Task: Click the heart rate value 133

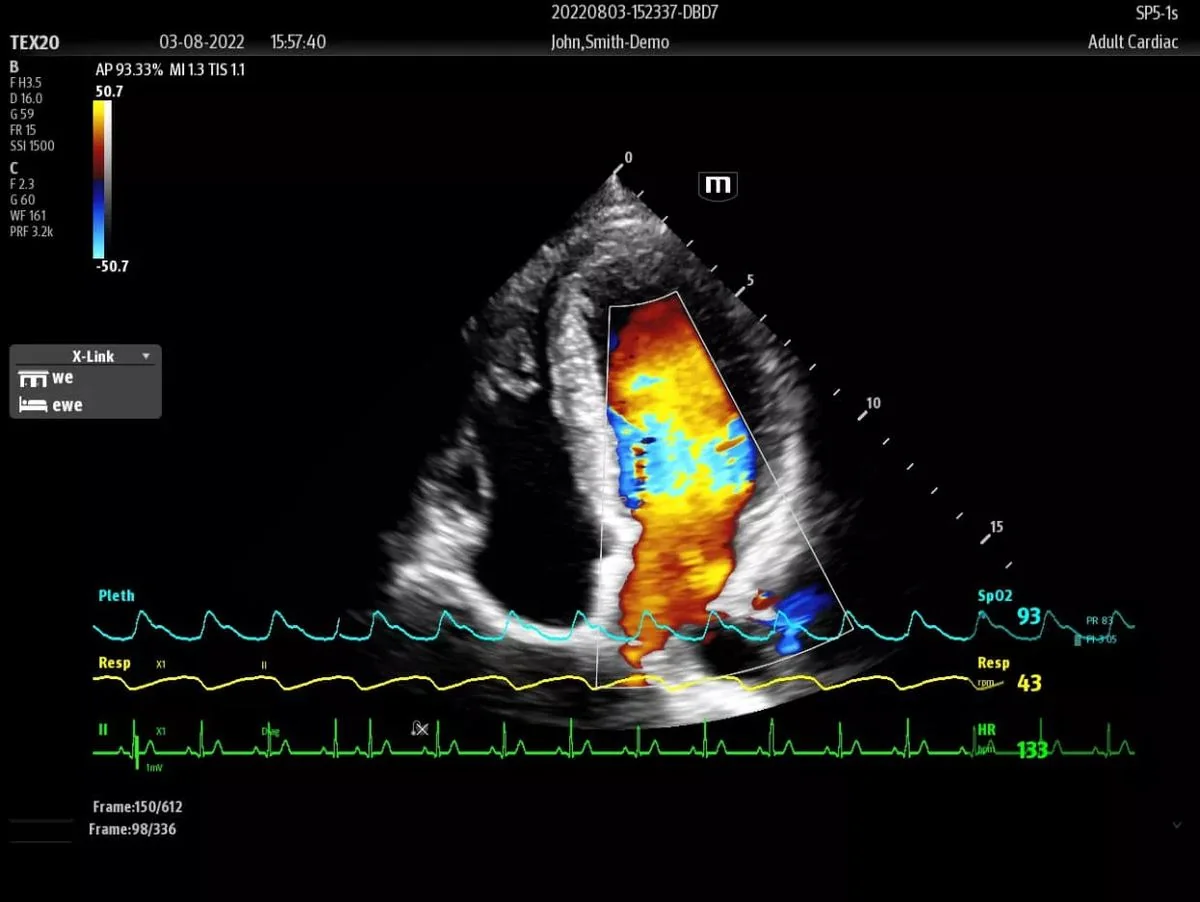Action: pos(1032,750)
